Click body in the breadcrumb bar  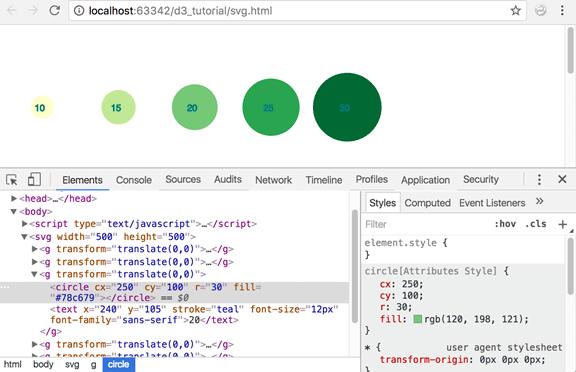(43, 364)
